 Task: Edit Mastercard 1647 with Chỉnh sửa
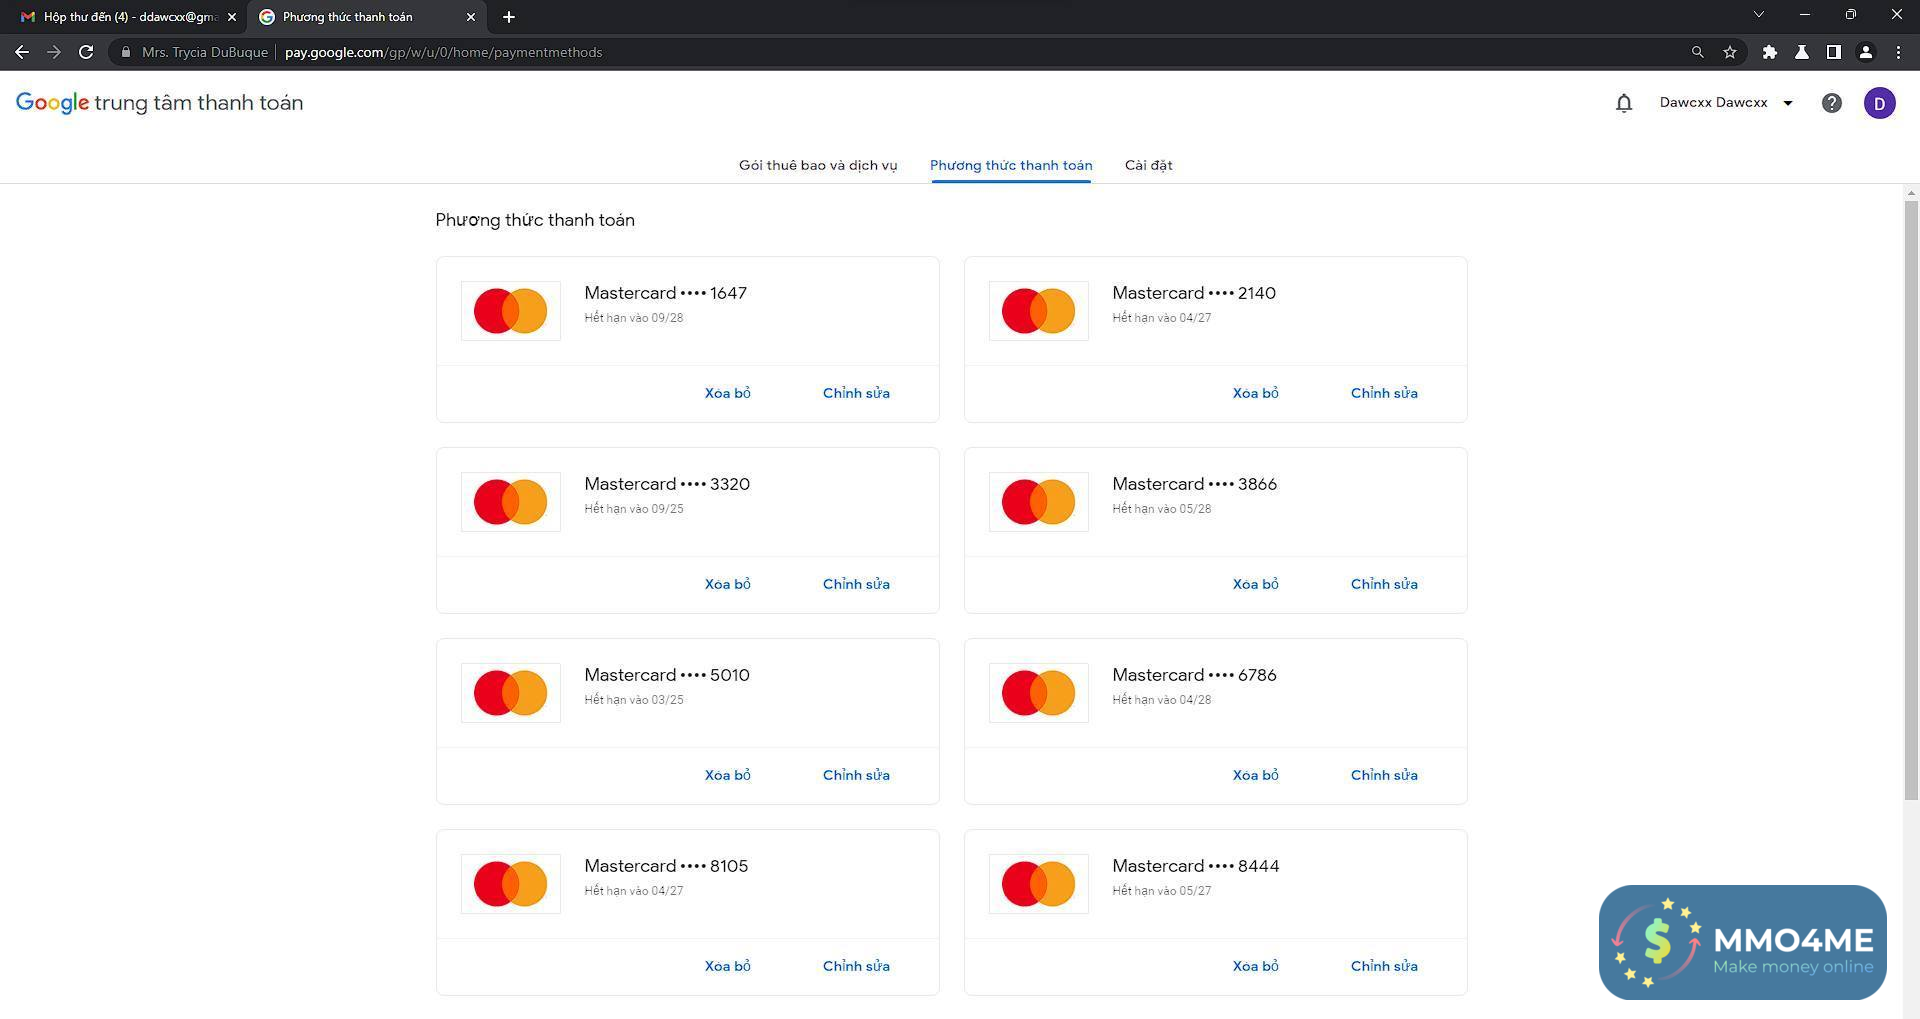(x=856, y=393)
